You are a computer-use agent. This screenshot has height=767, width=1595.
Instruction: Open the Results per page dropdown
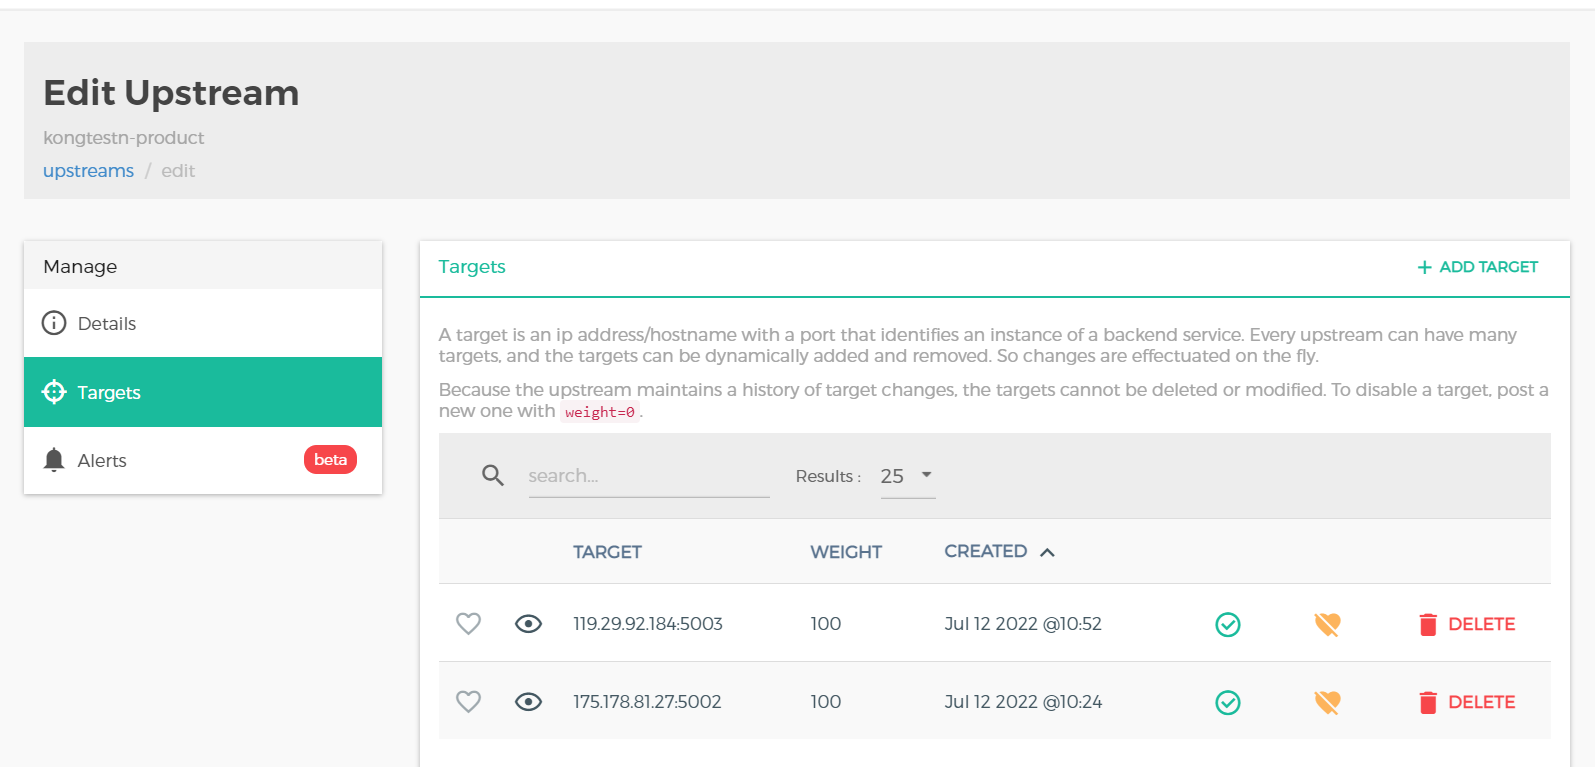[907, 476]
